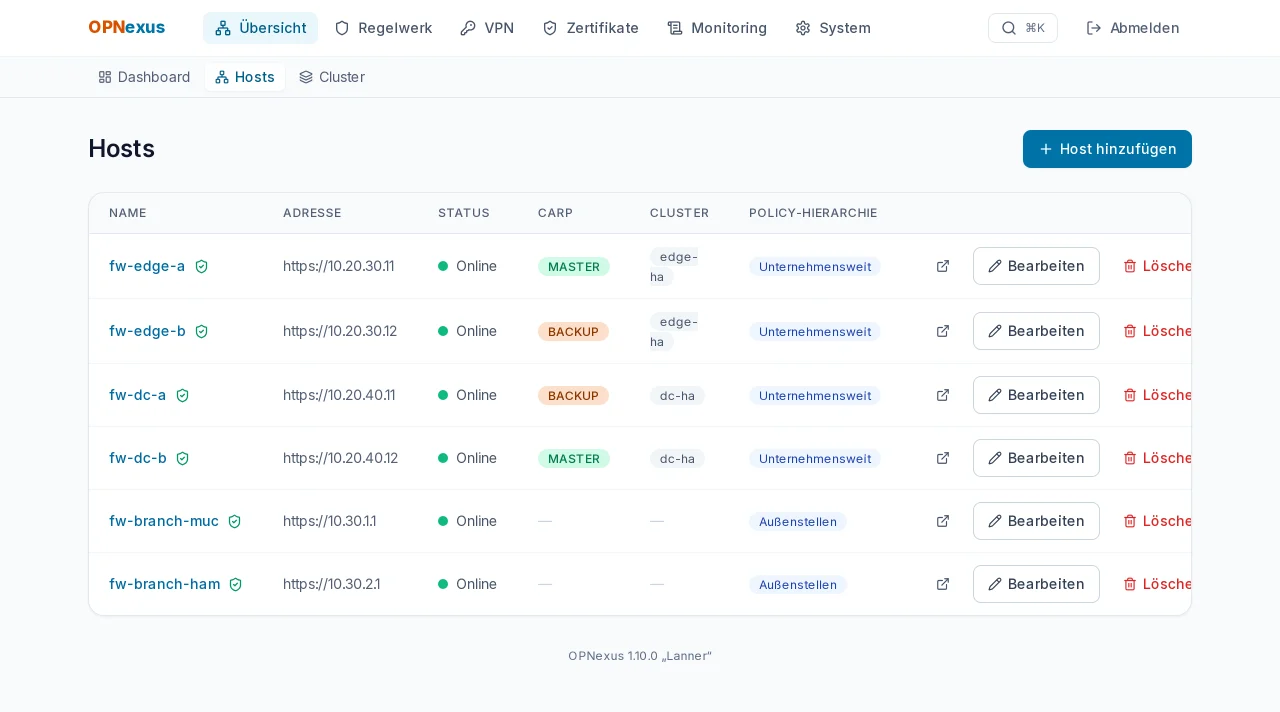Screen dimensions: 1280x712
Task: Click Bearbeiten for fw-branch-ham
Action: tap(1036, 584)
